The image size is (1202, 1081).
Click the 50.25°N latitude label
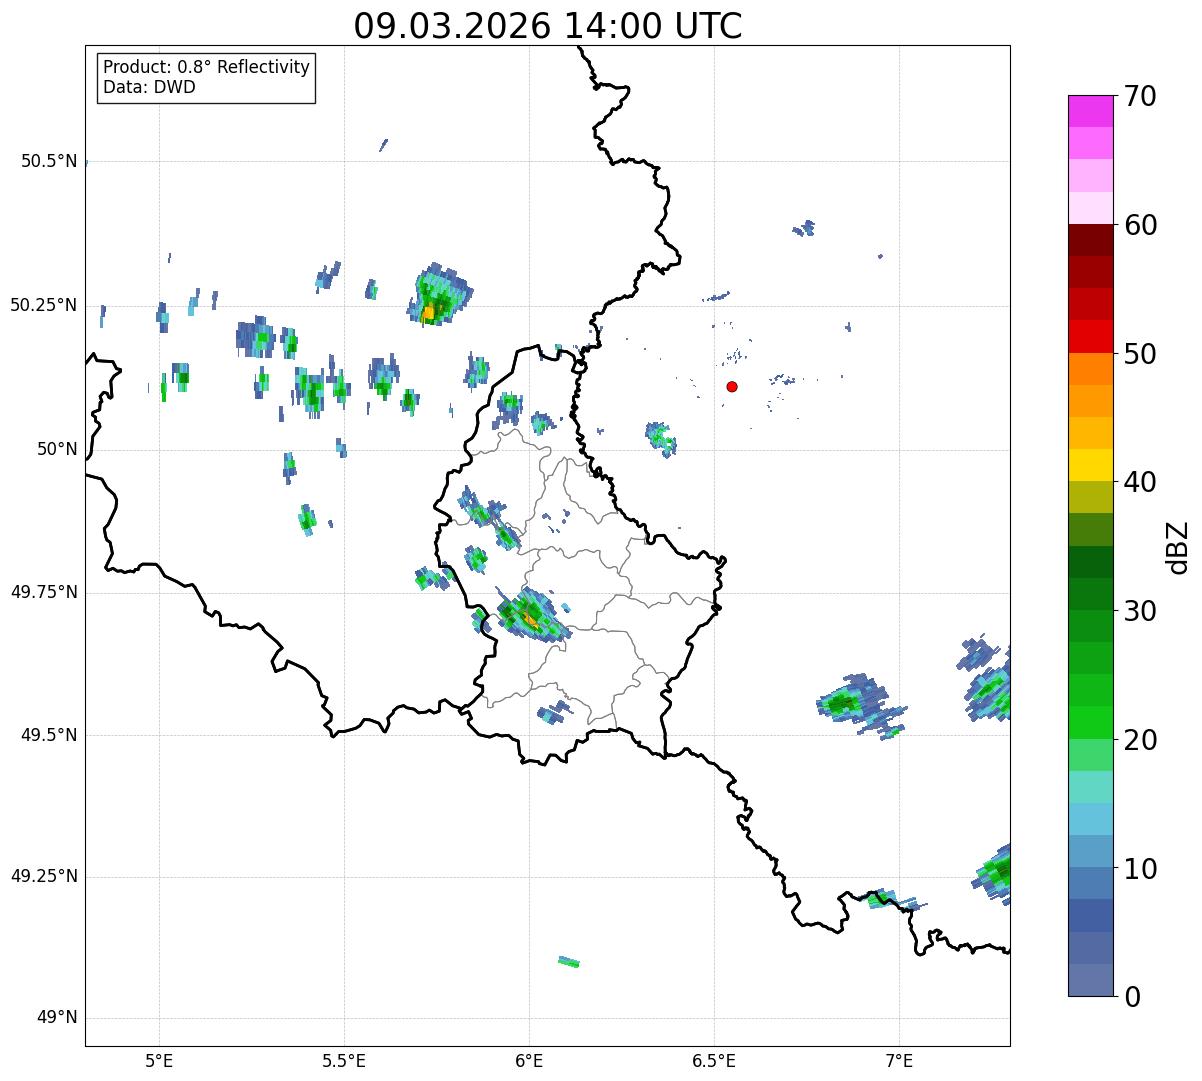point(43,305)
